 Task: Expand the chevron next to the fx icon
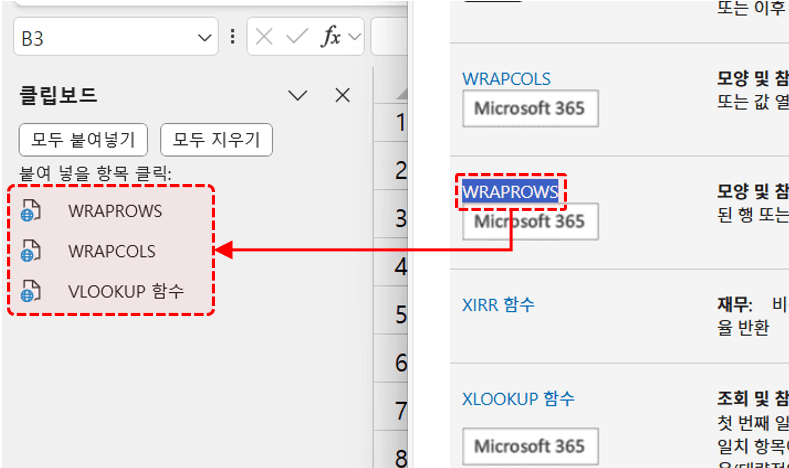tap(354, 37)
